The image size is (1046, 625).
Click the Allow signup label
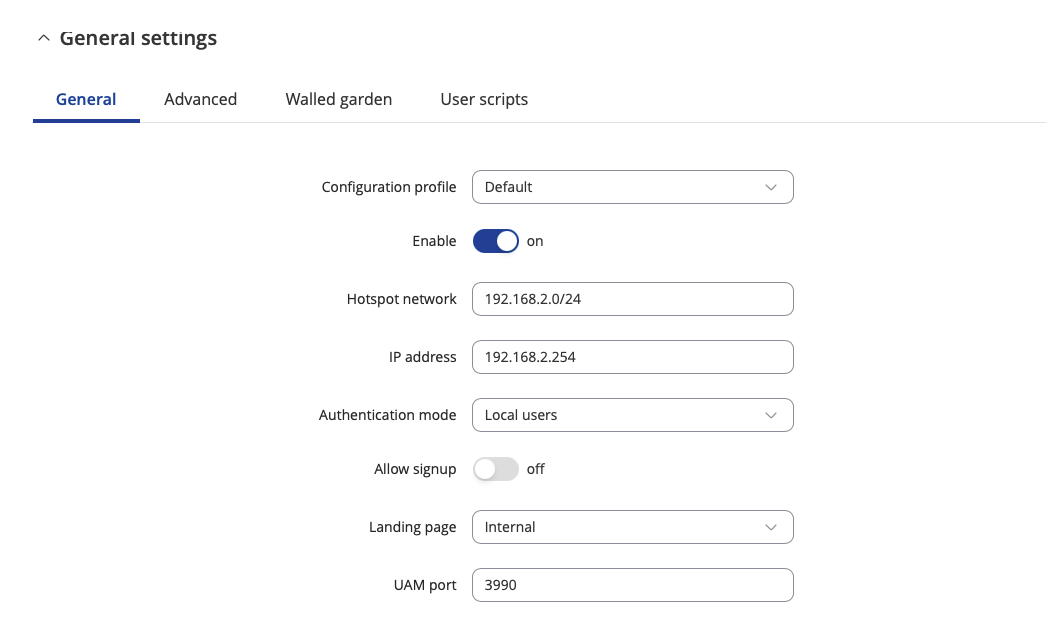click(415, 470)
